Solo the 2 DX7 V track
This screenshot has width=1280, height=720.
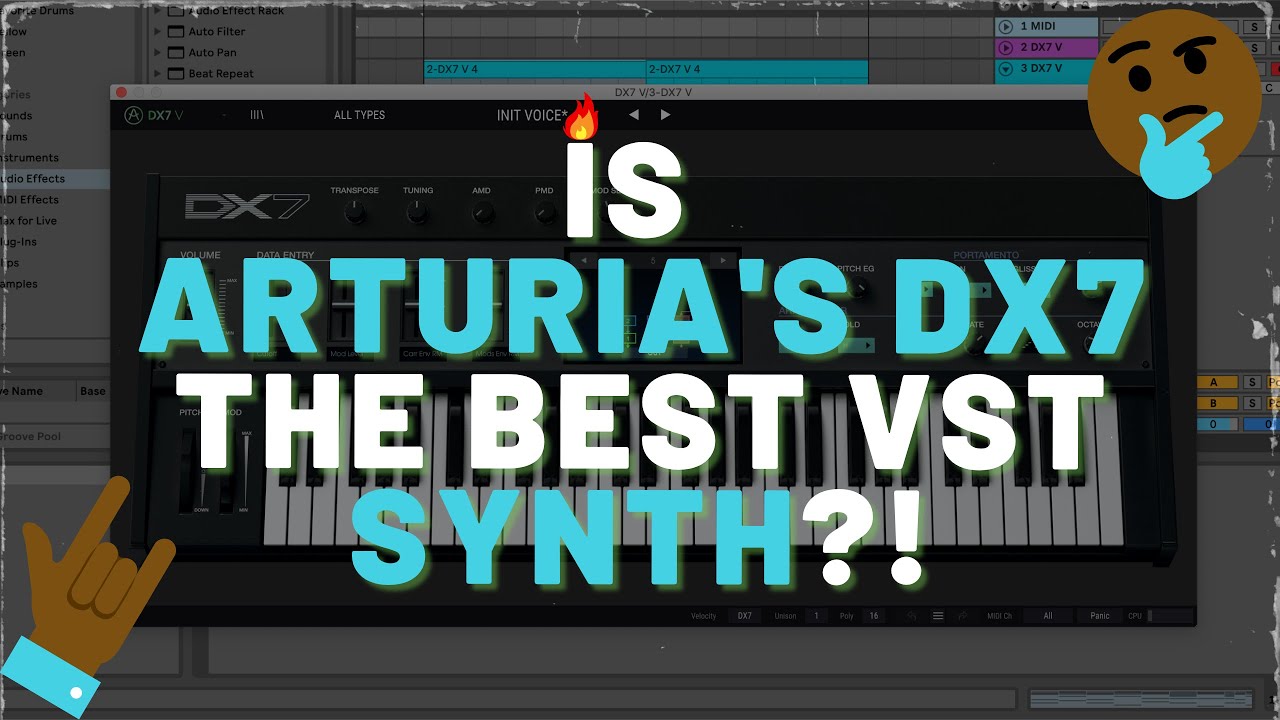1254,48
